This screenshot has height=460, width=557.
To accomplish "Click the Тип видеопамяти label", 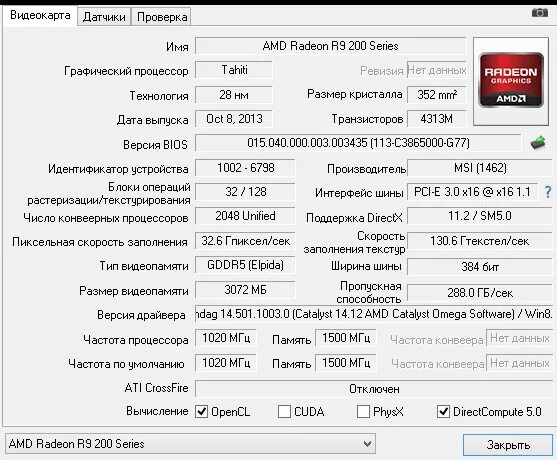I will pos(144,266).
